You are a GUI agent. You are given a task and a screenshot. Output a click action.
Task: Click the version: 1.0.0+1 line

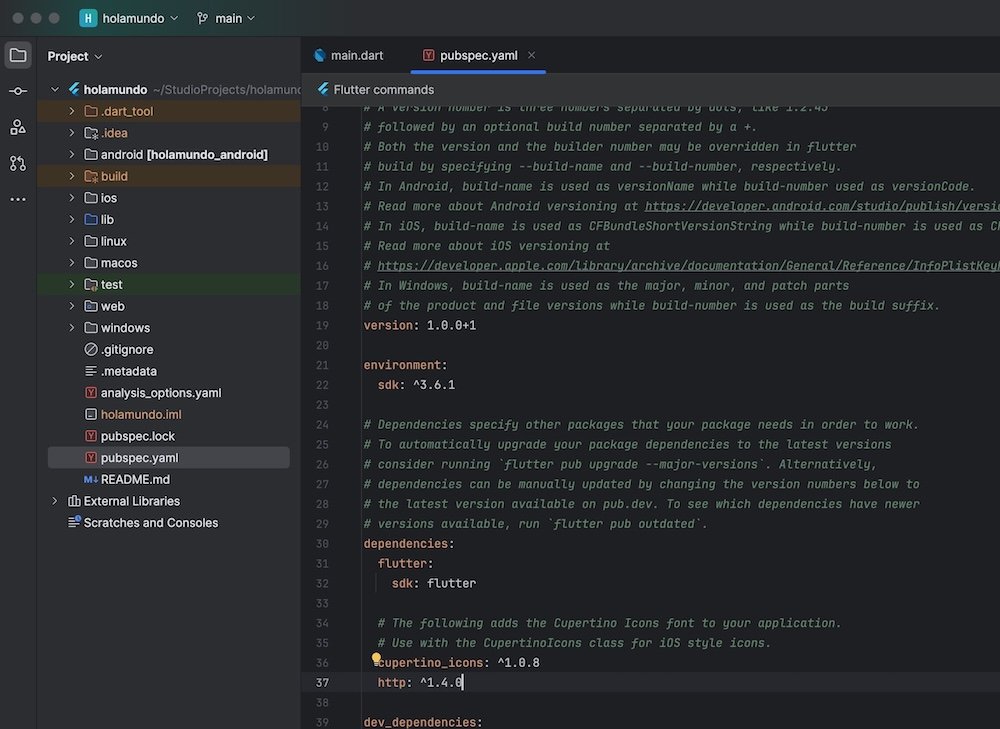(420, 325)
